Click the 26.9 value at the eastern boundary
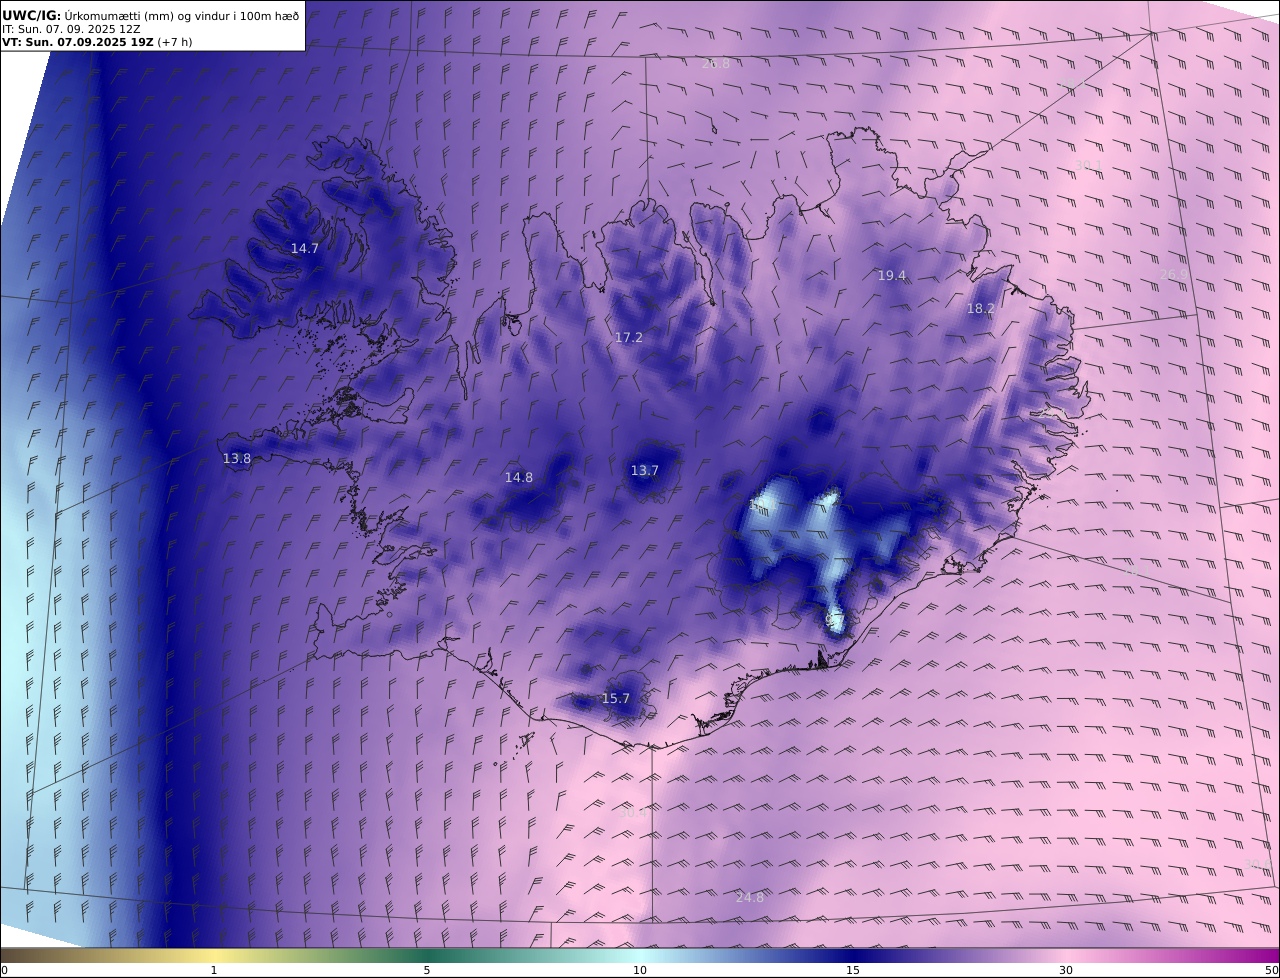This screenshot has width=1280, height=978. (x=1174, y=274)
